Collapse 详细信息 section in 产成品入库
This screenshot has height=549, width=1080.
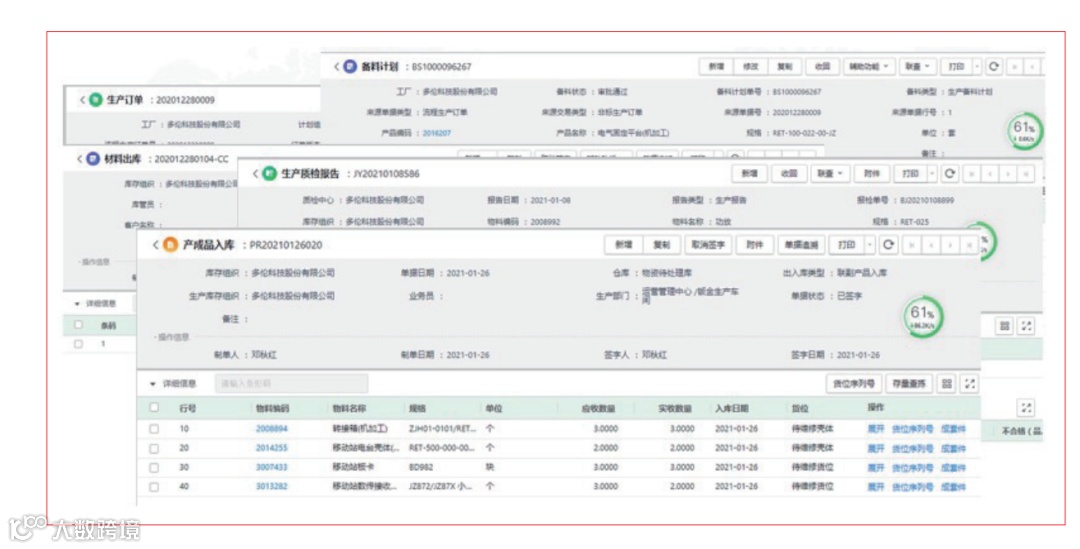pos(153,384)
